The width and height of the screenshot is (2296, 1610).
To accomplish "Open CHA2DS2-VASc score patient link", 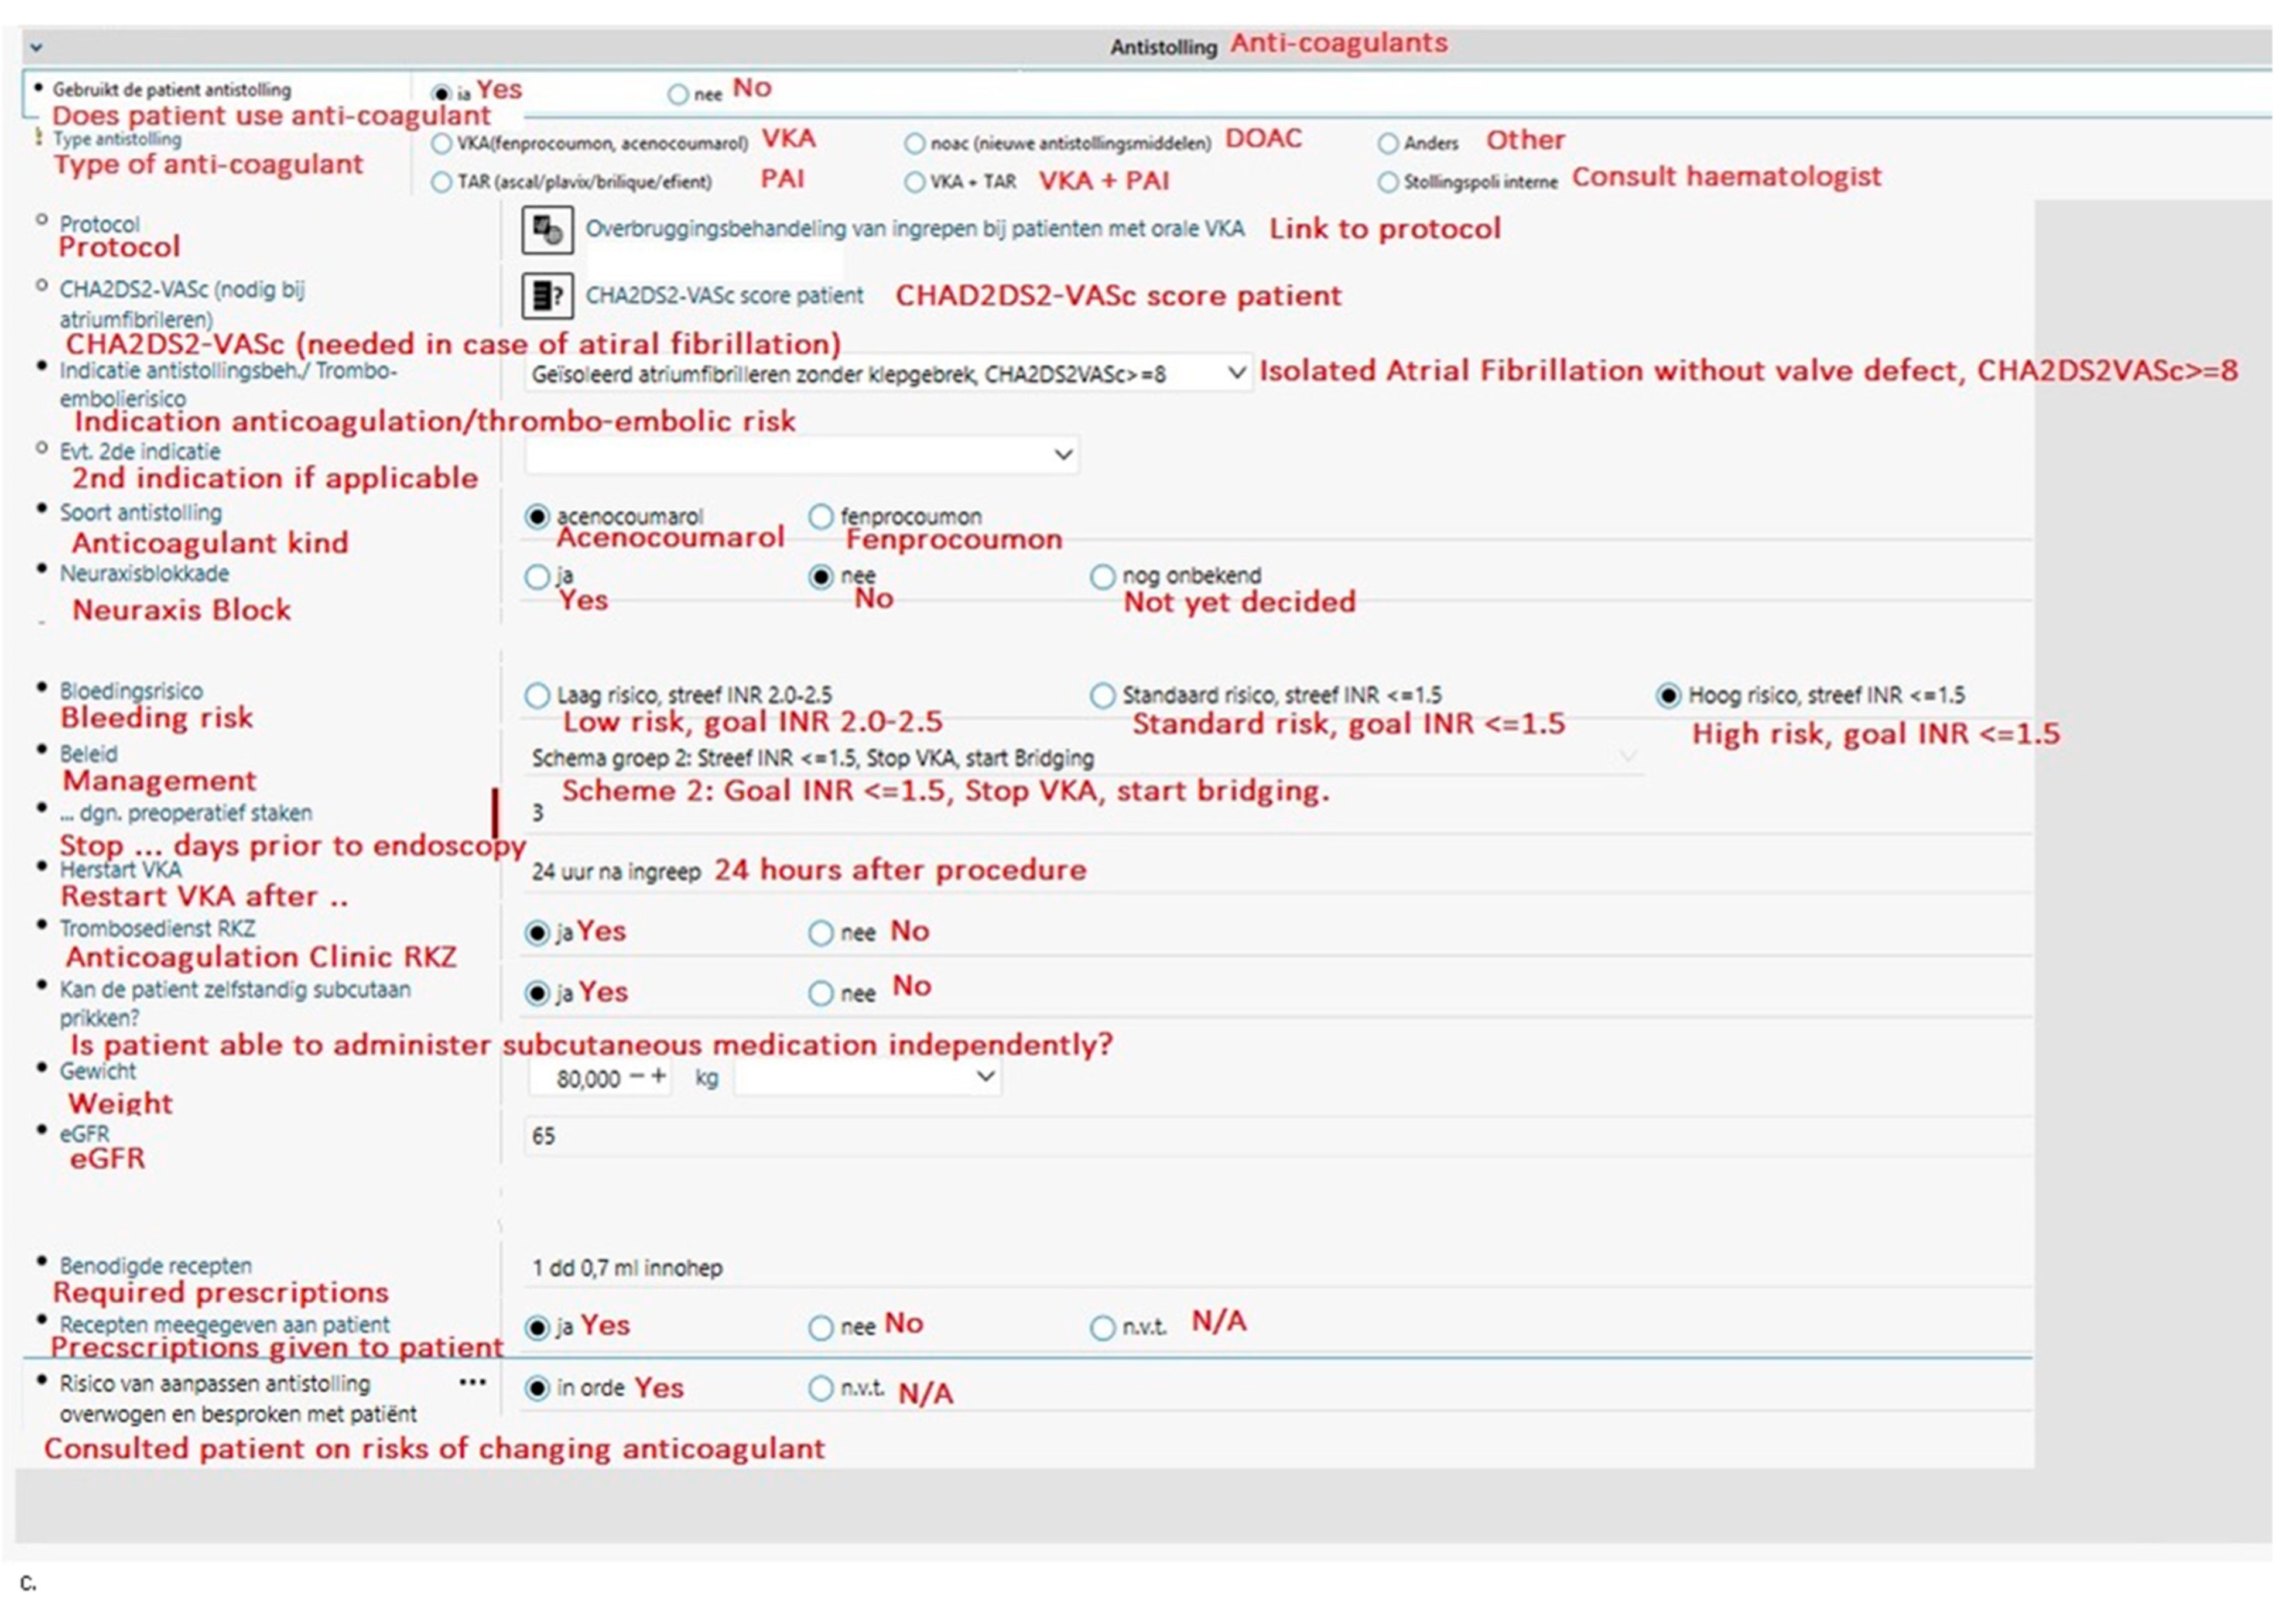I will coord(724,296).
